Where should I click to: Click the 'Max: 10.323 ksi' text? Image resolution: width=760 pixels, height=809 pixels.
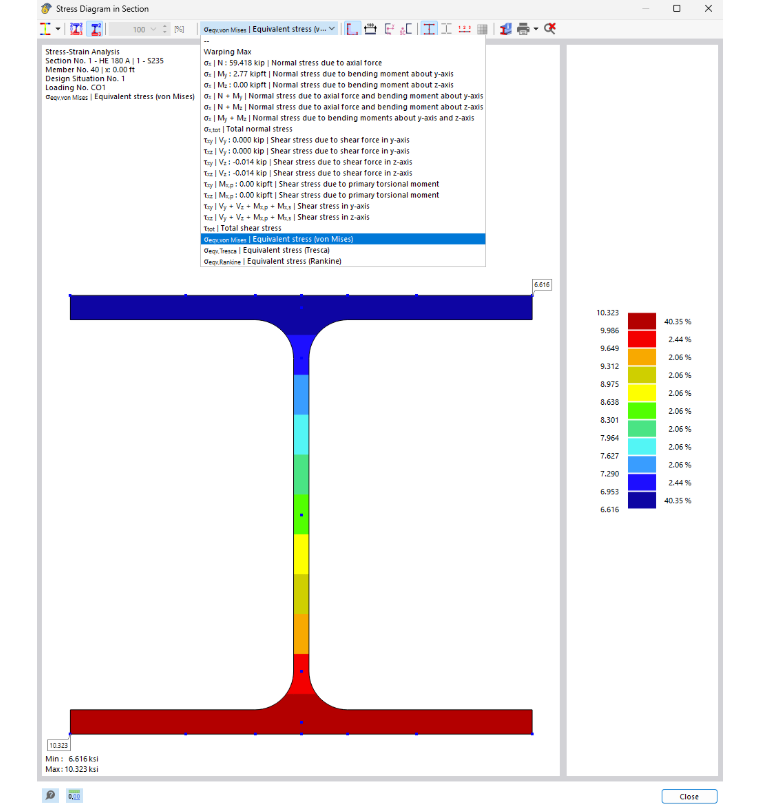tap(72, 769)
